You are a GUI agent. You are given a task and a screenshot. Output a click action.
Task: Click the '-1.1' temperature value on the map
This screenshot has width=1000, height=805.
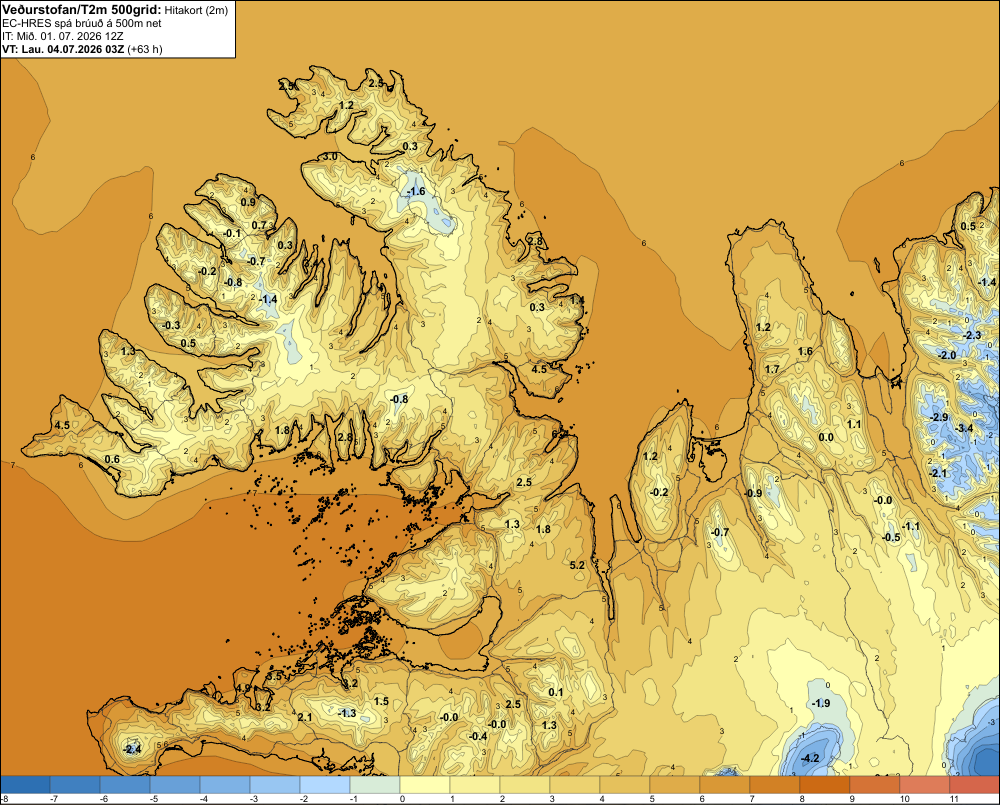(911, 526)
